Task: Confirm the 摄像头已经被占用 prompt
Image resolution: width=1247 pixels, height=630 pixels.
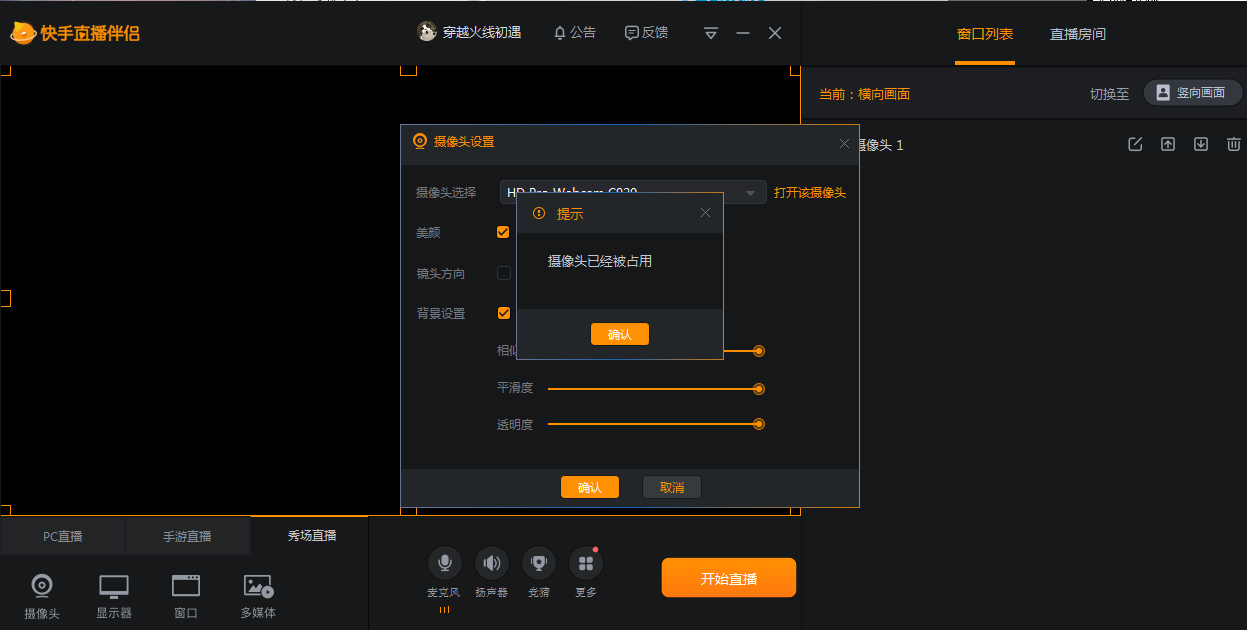Action: coord(620,334)
